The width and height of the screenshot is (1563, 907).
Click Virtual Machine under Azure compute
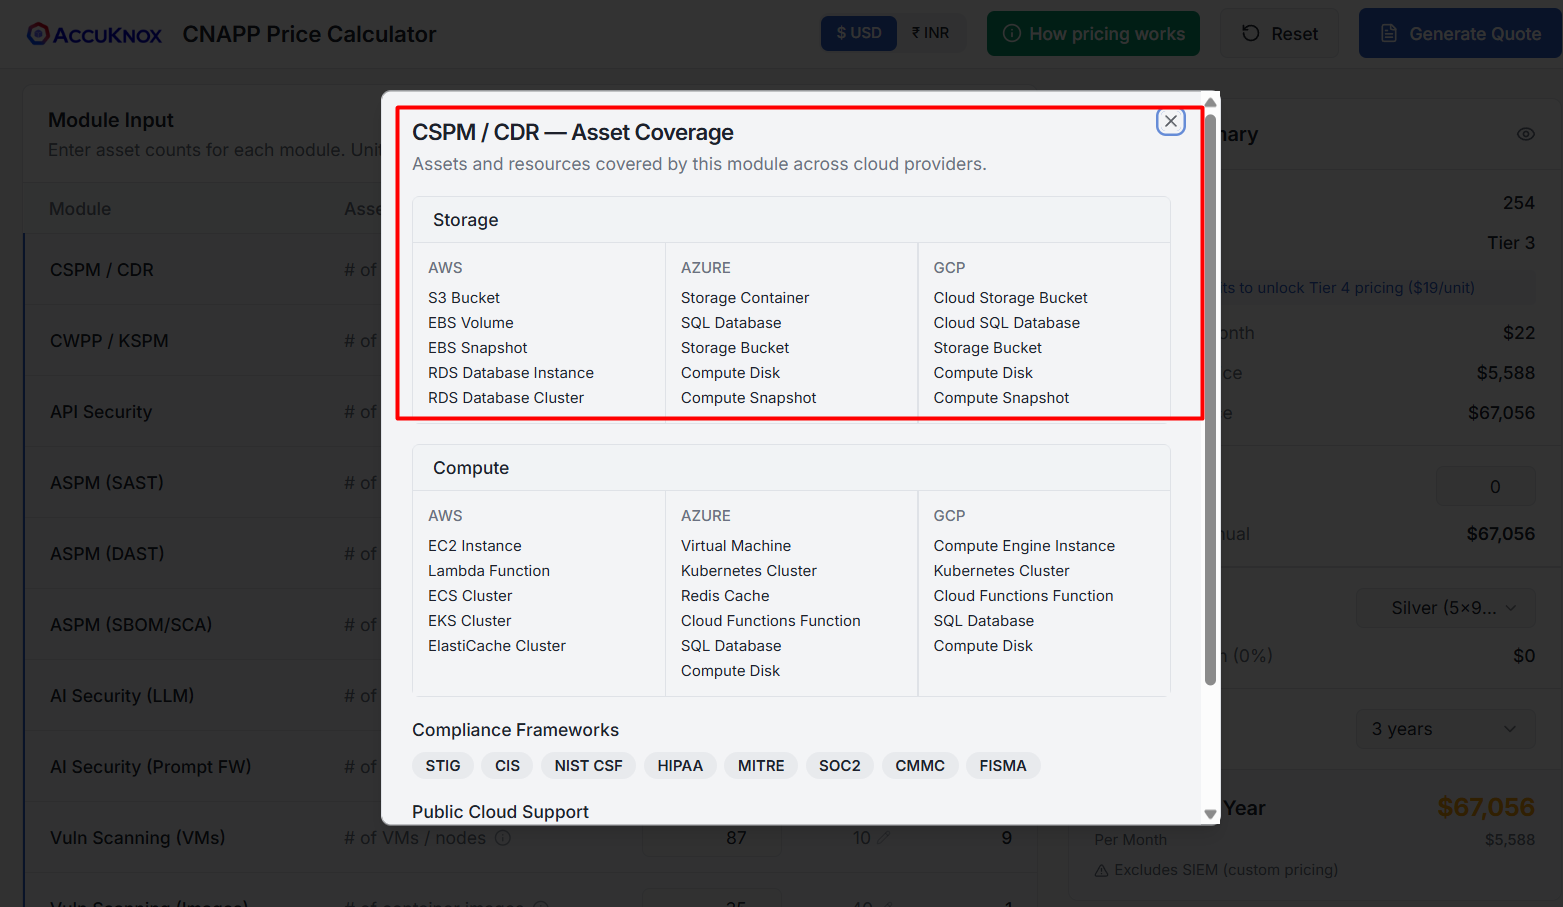[x=736, y=546]
